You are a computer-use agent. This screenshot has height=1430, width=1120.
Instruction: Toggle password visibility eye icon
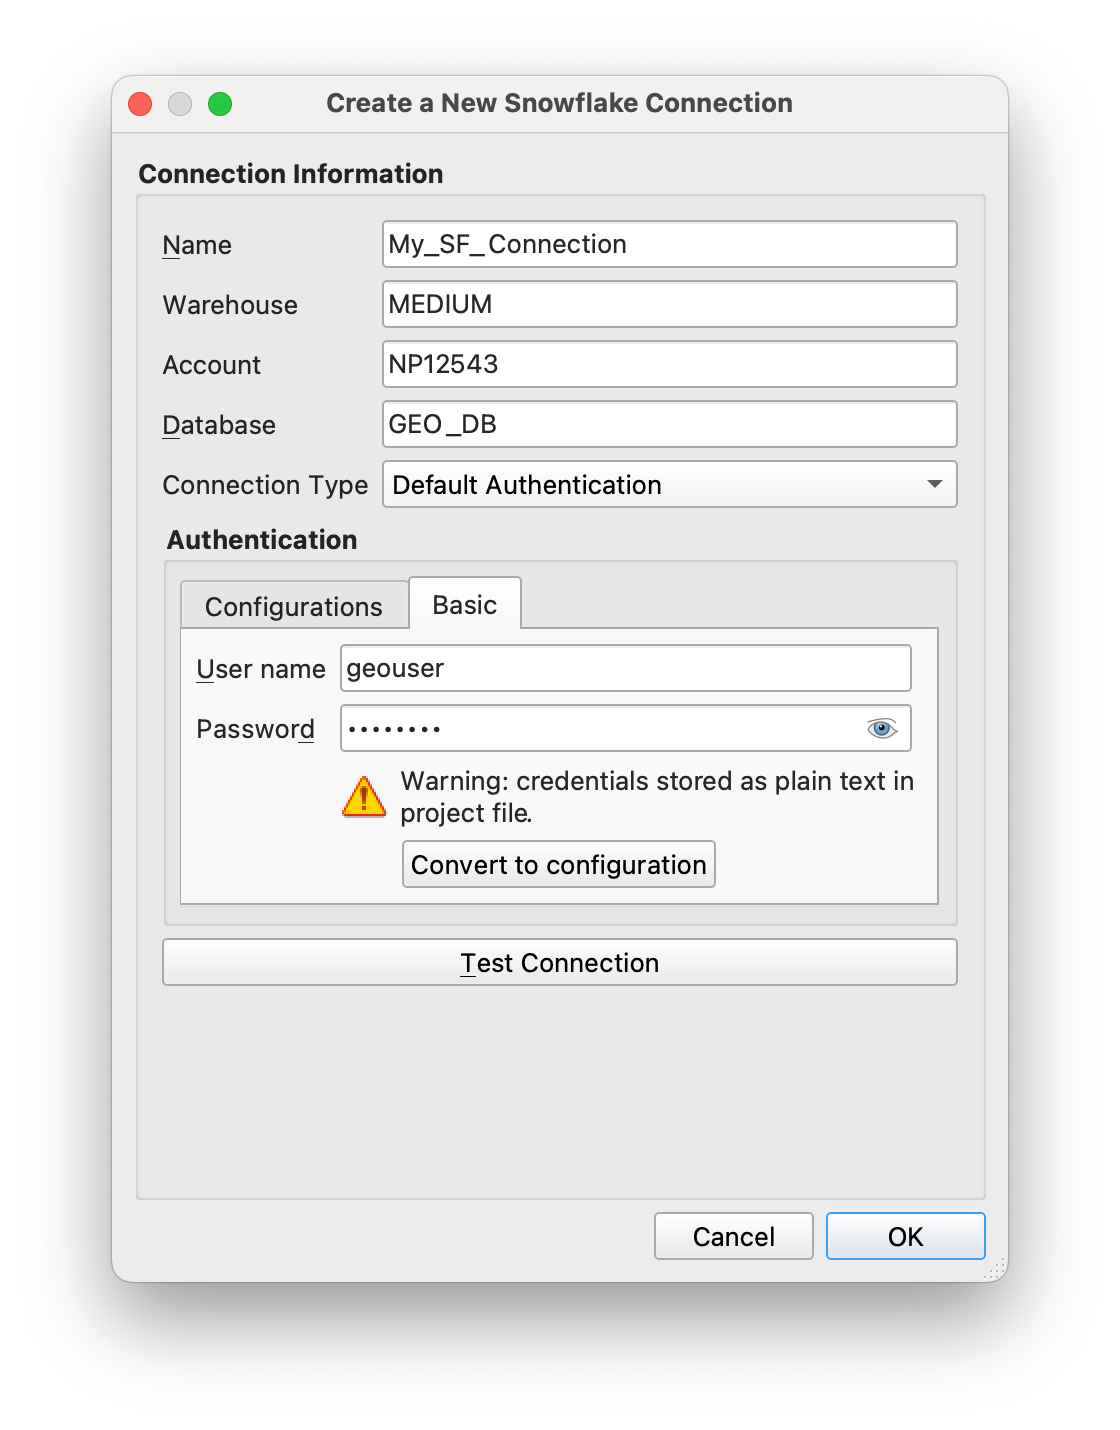(x=881, y=728)
